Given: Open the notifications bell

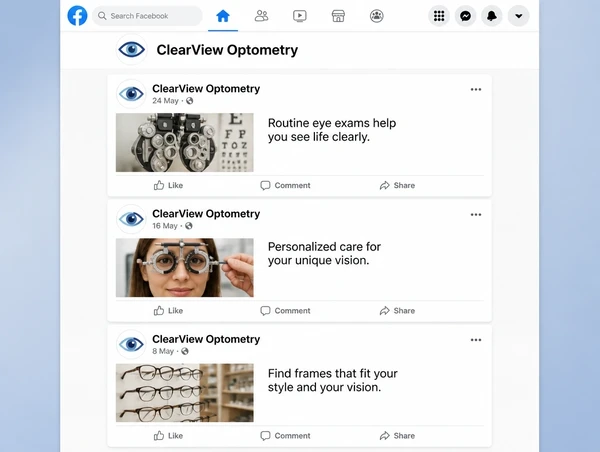Looking at the screenshot, I should click(x=492, y=16).
